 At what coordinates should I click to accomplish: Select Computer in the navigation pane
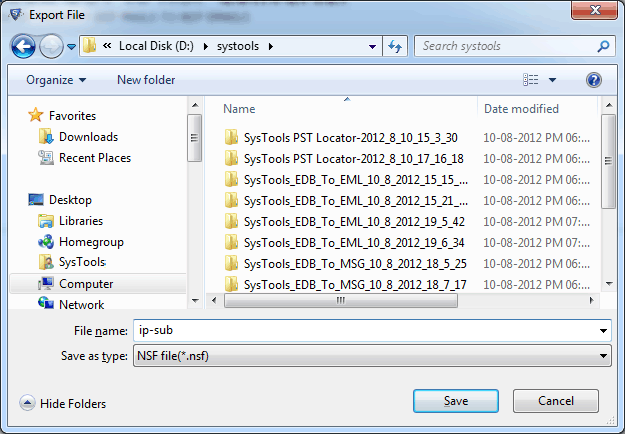click(86, 284)
